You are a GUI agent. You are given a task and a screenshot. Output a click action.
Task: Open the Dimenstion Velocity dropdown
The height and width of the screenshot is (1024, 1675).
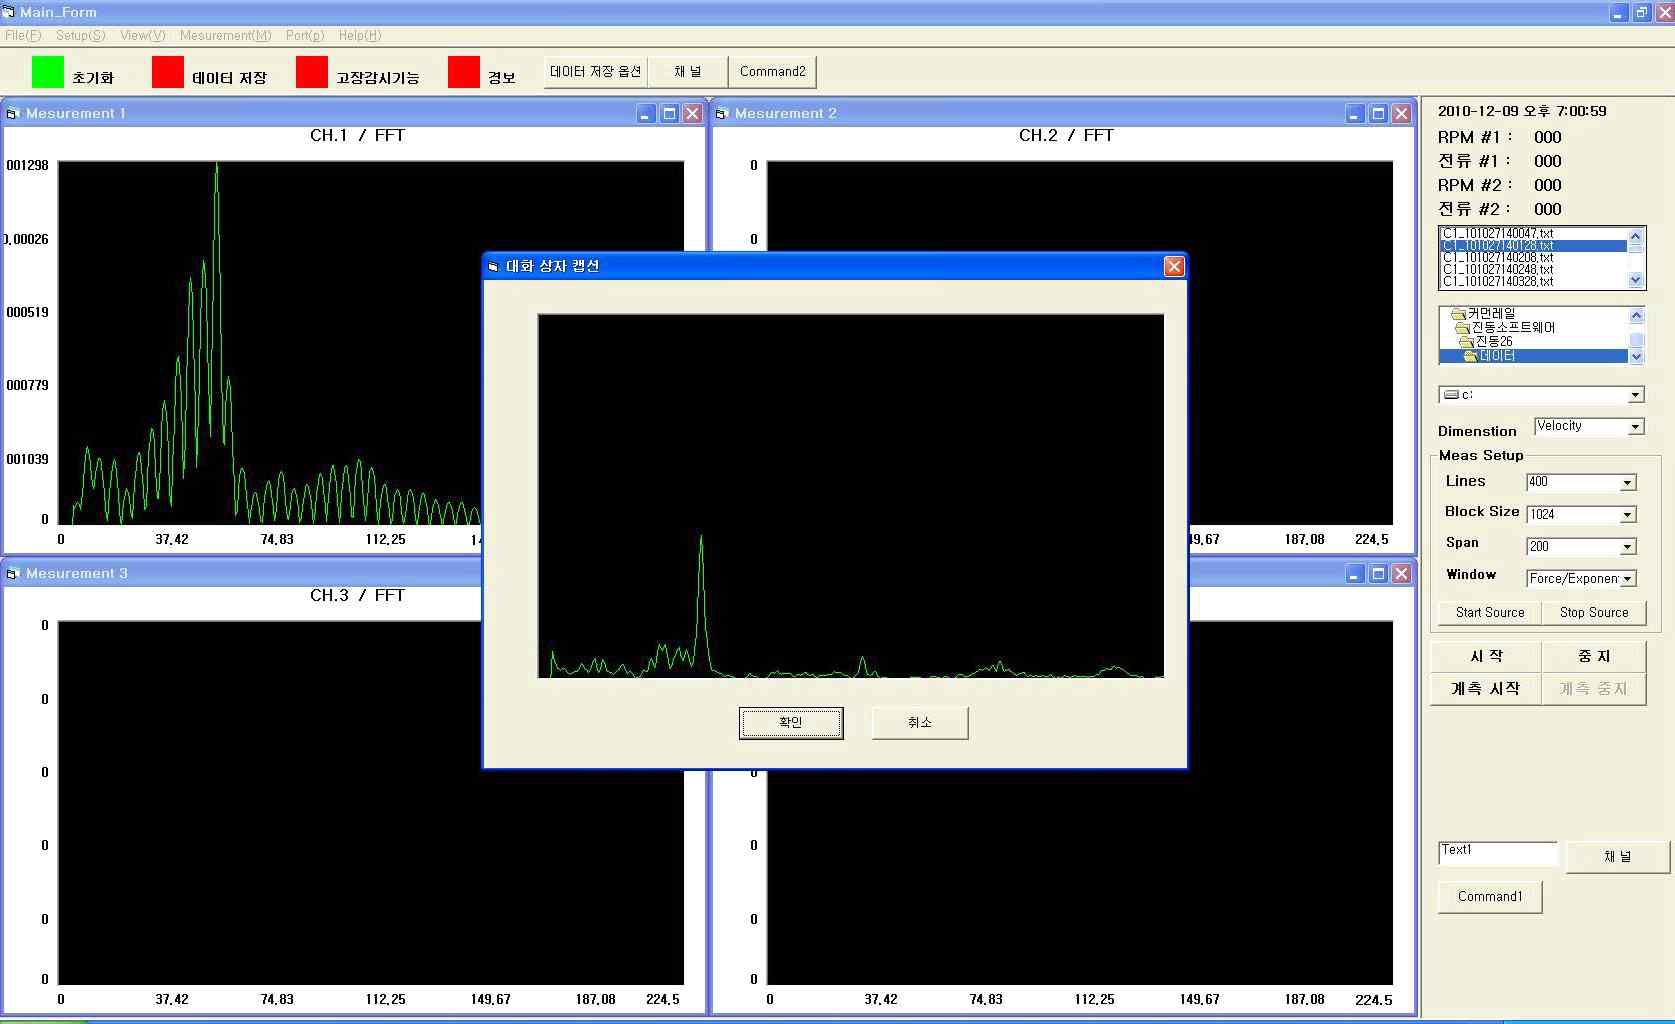[x=1636, y=427]
